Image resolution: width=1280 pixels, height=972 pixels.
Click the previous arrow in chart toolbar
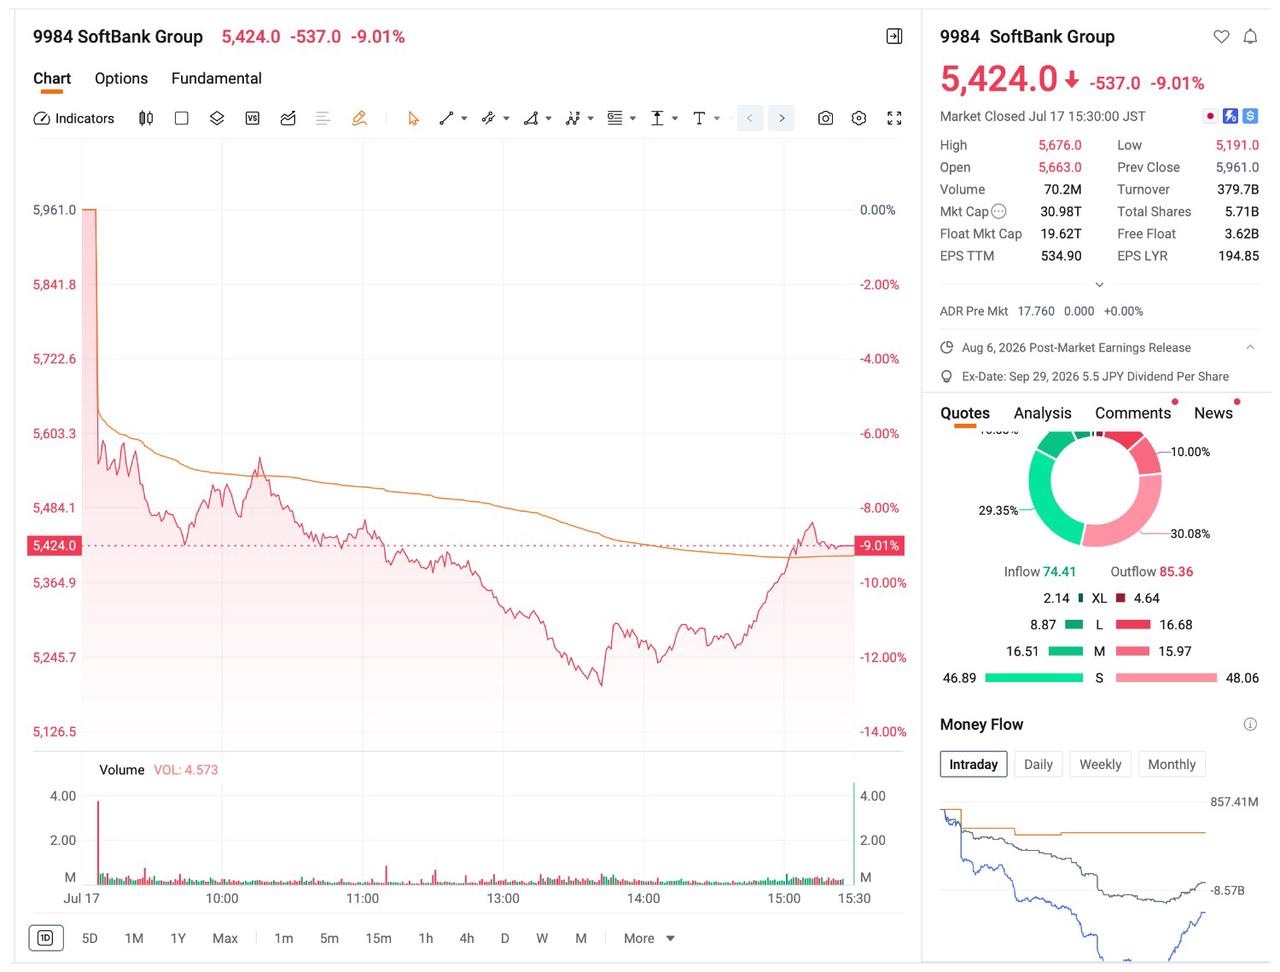pyautogui.click(x=749, y=118)
